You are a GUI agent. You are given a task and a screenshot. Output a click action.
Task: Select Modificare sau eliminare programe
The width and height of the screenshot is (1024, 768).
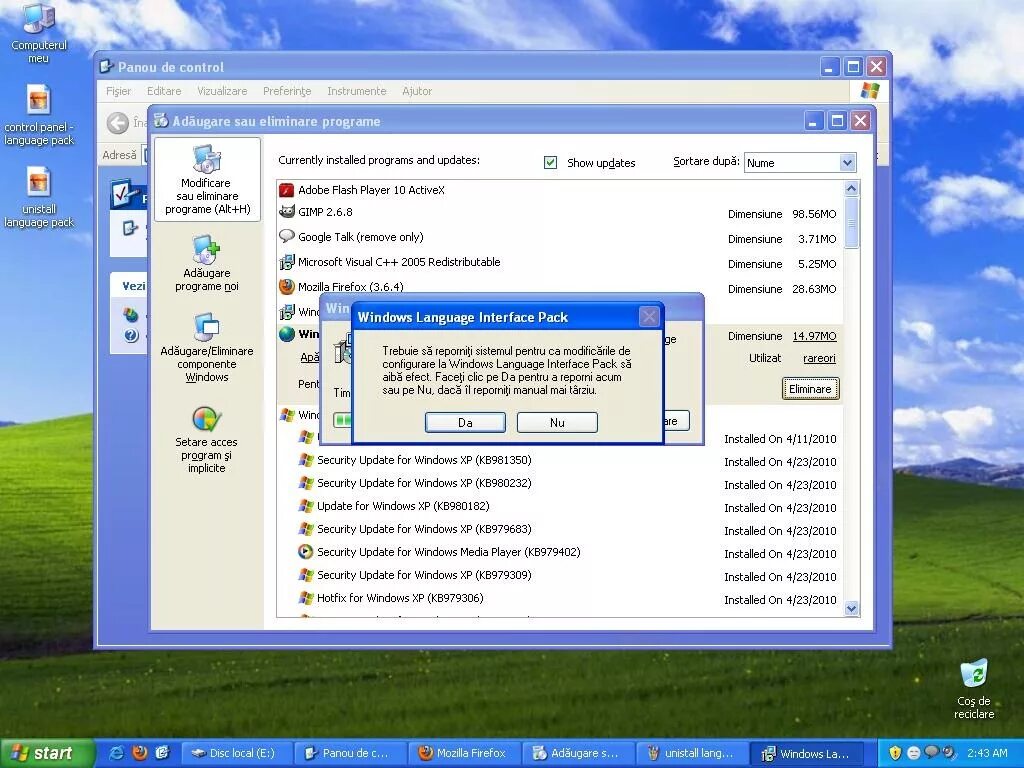tap(207, 180)
